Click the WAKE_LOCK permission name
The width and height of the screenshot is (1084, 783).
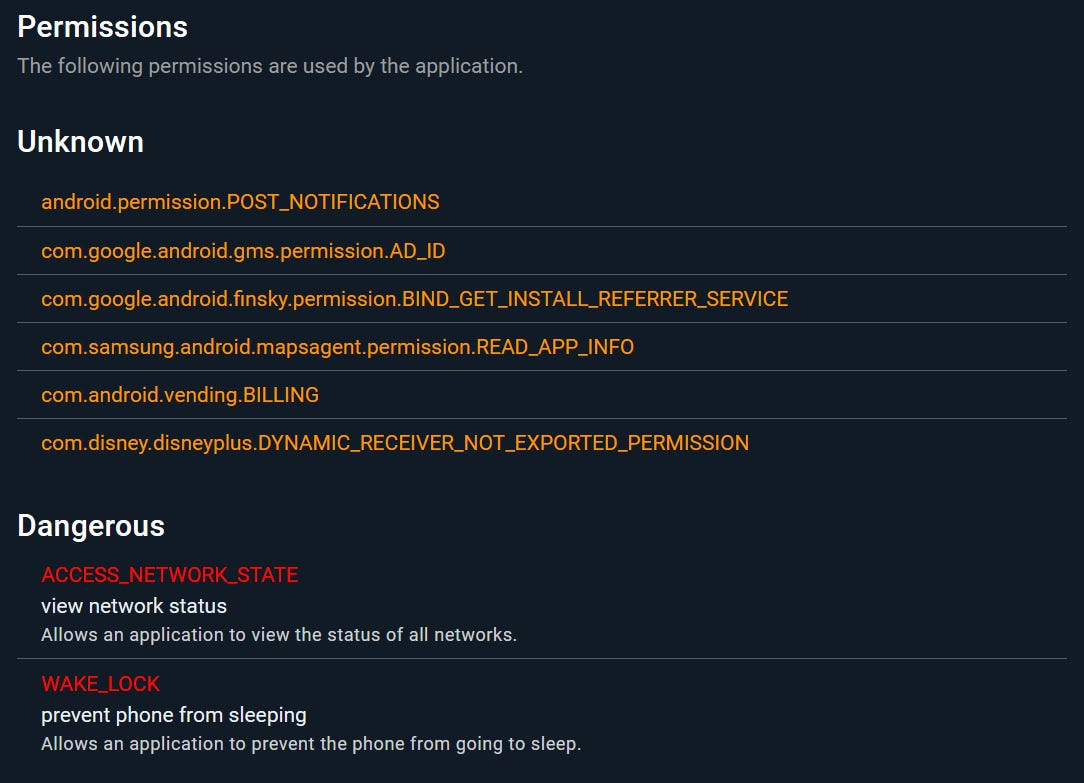click(100, 684)
